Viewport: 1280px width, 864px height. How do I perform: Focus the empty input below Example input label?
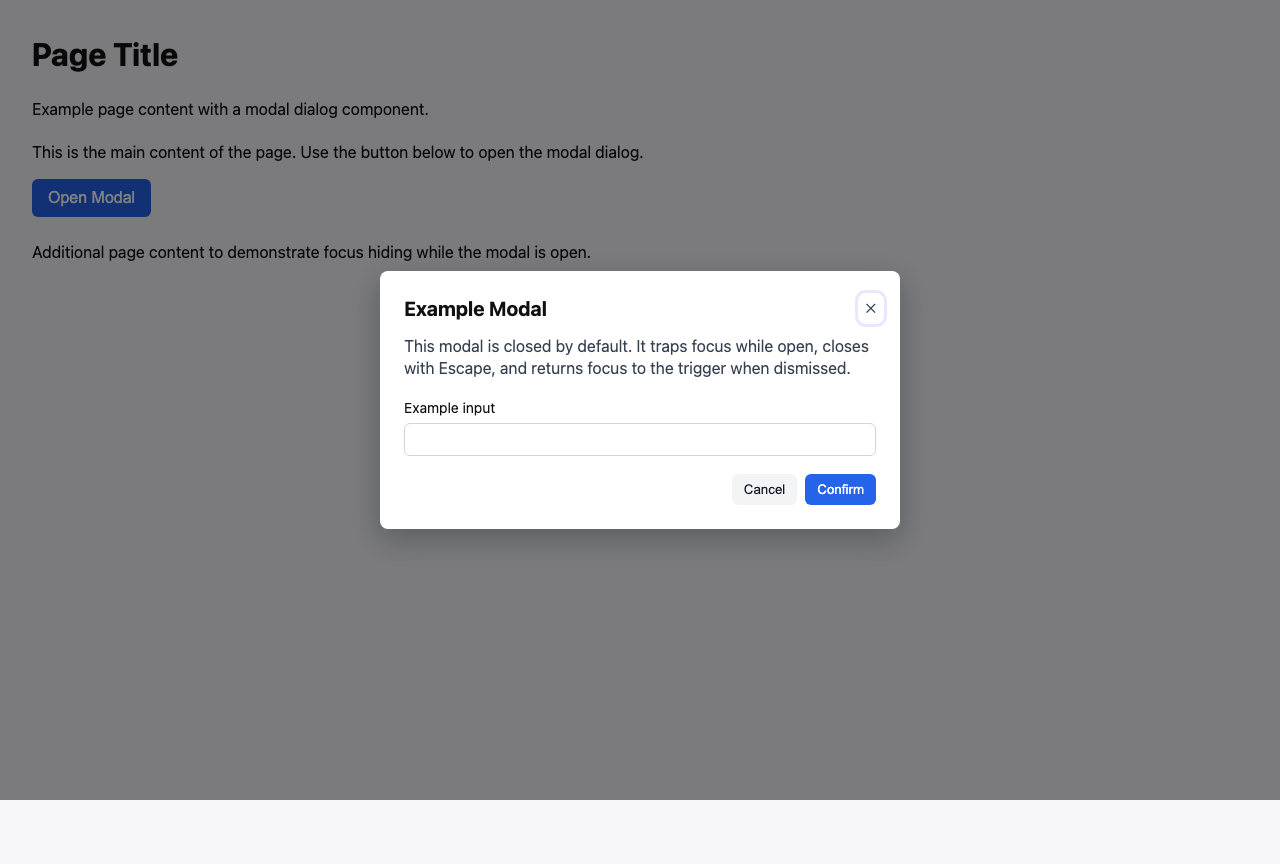click(639, 439)
